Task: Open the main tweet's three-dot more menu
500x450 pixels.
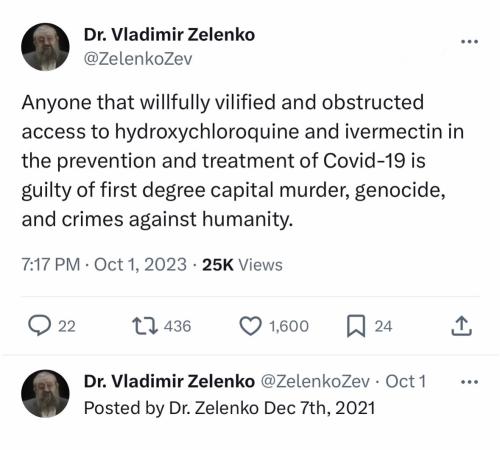Action: 469,42
